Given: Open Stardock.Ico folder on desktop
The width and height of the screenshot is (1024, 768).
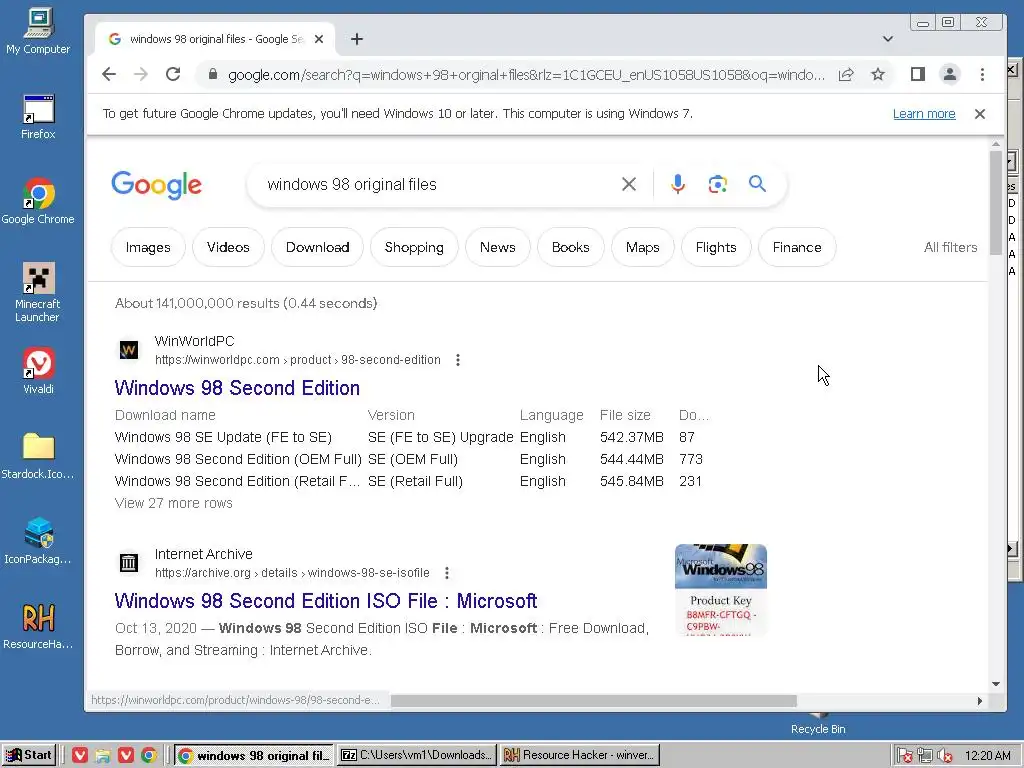Looking at the screenshot, I should point(38,456).
